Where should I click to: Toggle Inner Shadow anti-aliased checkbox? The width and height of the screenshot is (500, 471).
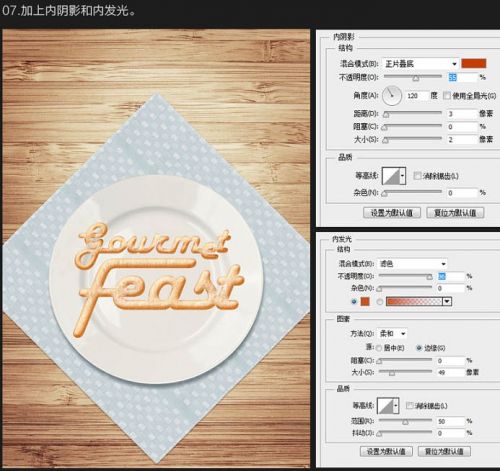click(417, 176)
